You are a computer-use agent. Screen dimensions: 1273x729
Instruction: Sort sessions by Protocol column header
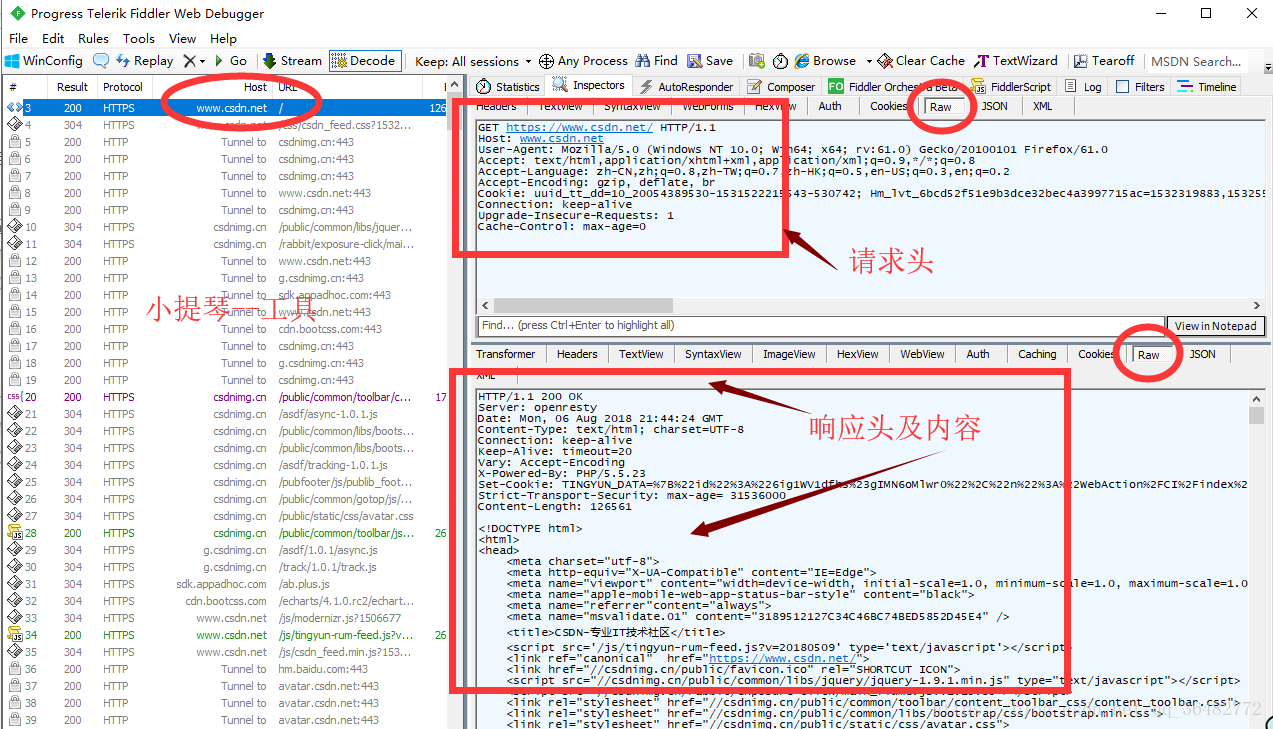(122, 87)
